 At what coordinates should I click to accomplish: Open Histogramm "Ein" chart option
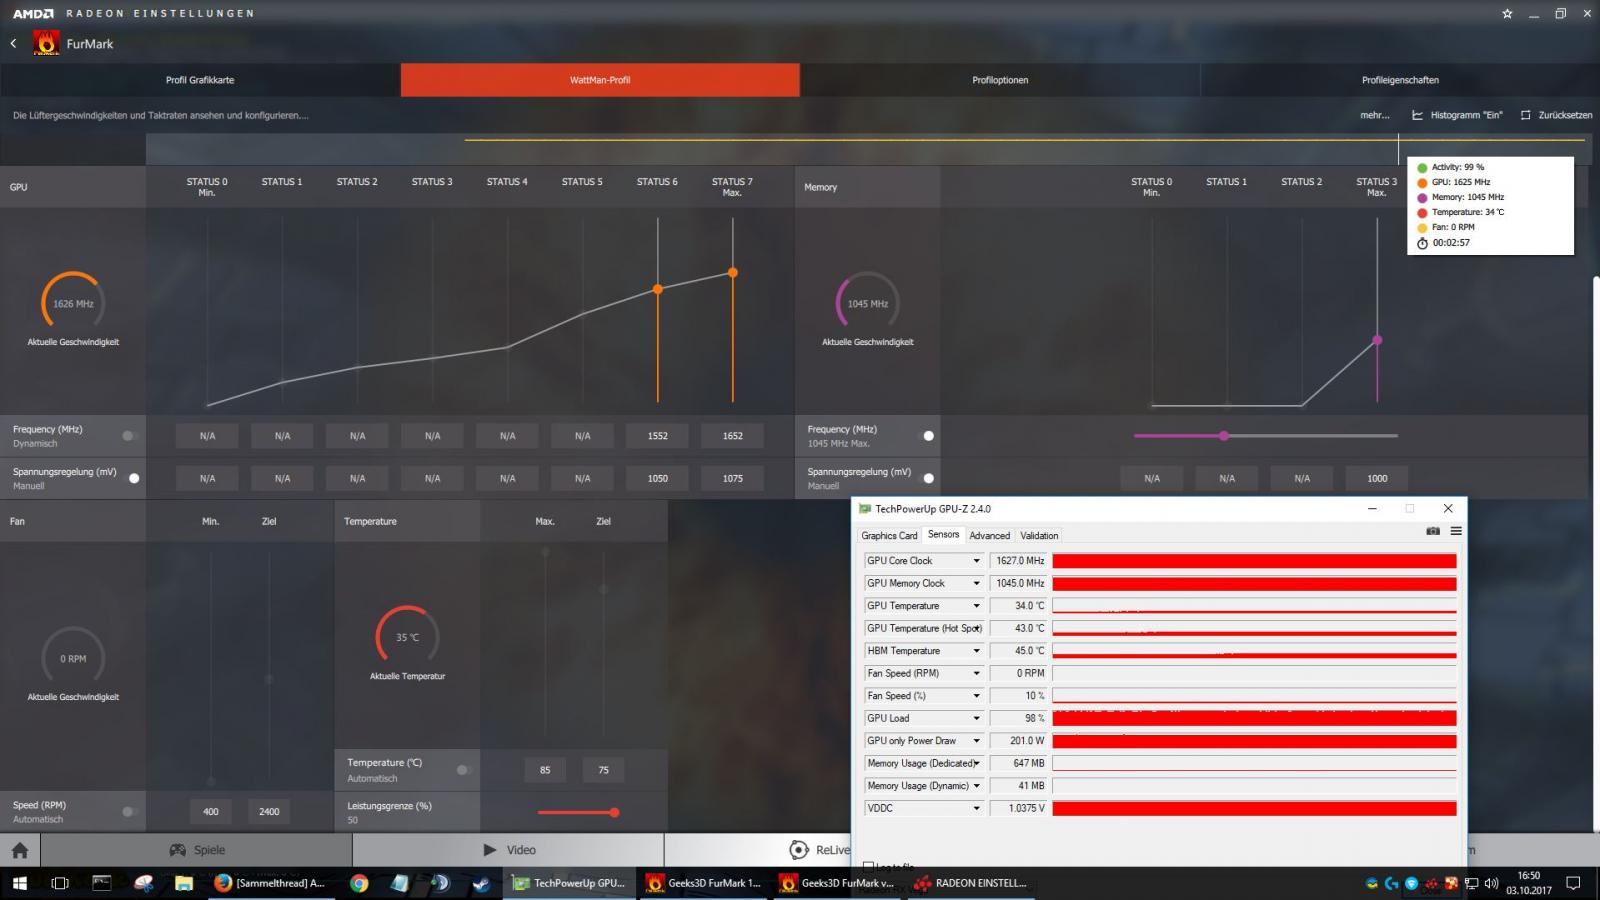(x=1457, y=115)
